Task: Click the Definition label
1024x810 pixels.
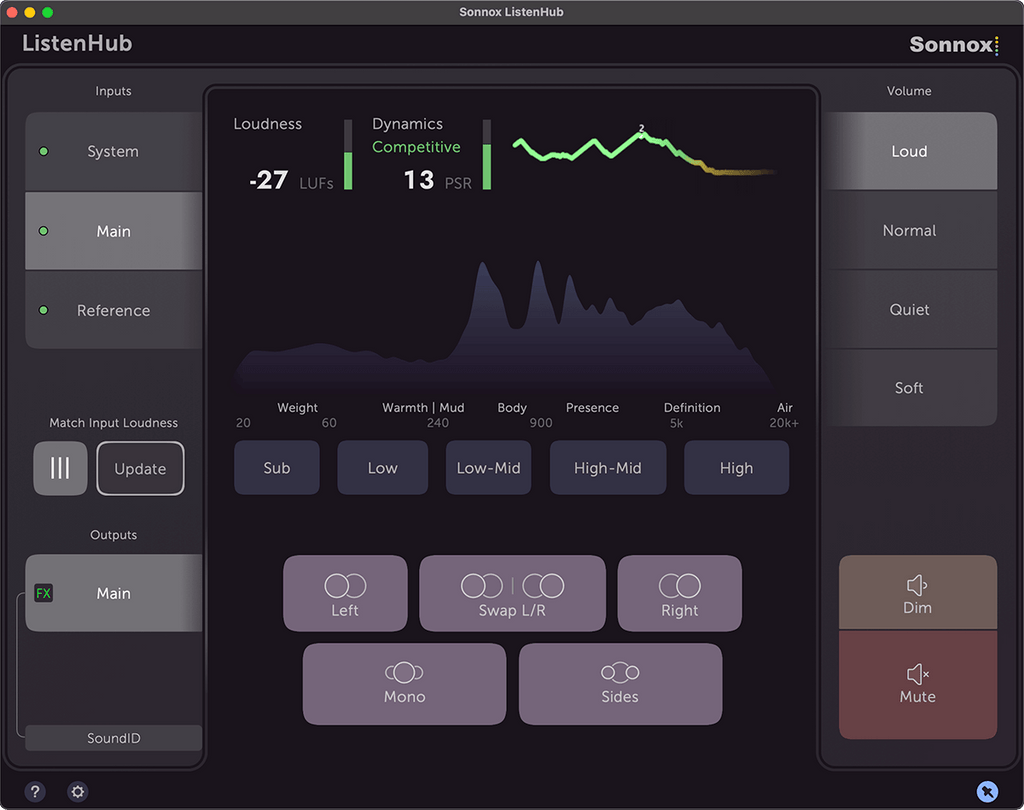Action: (x=692, y=408)
